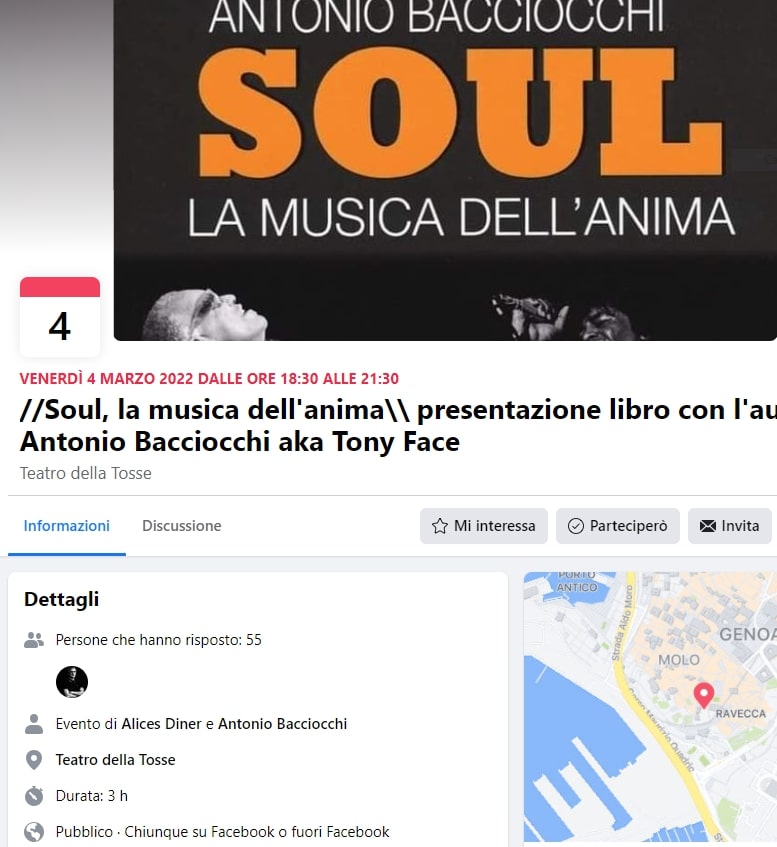777x847 pixels.
Task: Click the respondent profile picture thumbnail
Action: pos(72,682)
